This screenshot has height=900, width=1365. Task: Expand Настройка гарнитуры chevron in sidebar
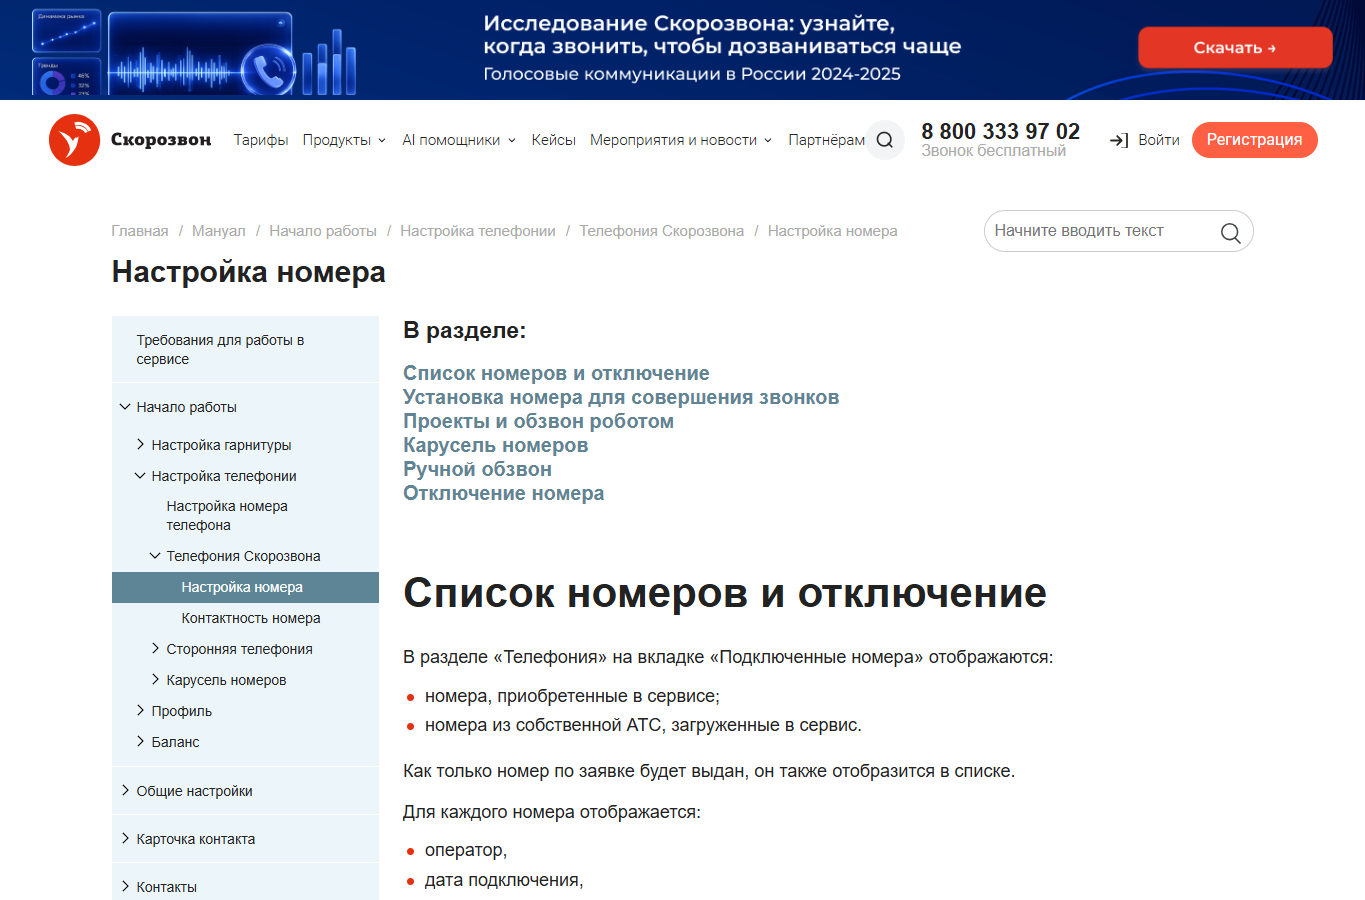(140, 445)
